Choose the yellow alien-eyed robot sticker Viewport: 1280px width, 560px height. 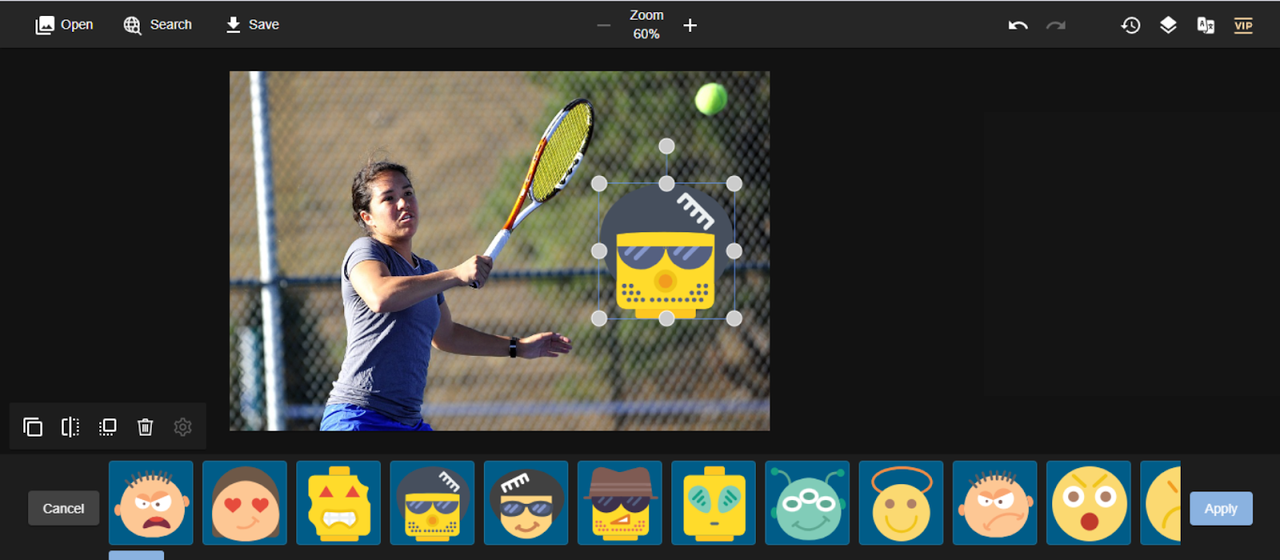click(x=714, y=503)
